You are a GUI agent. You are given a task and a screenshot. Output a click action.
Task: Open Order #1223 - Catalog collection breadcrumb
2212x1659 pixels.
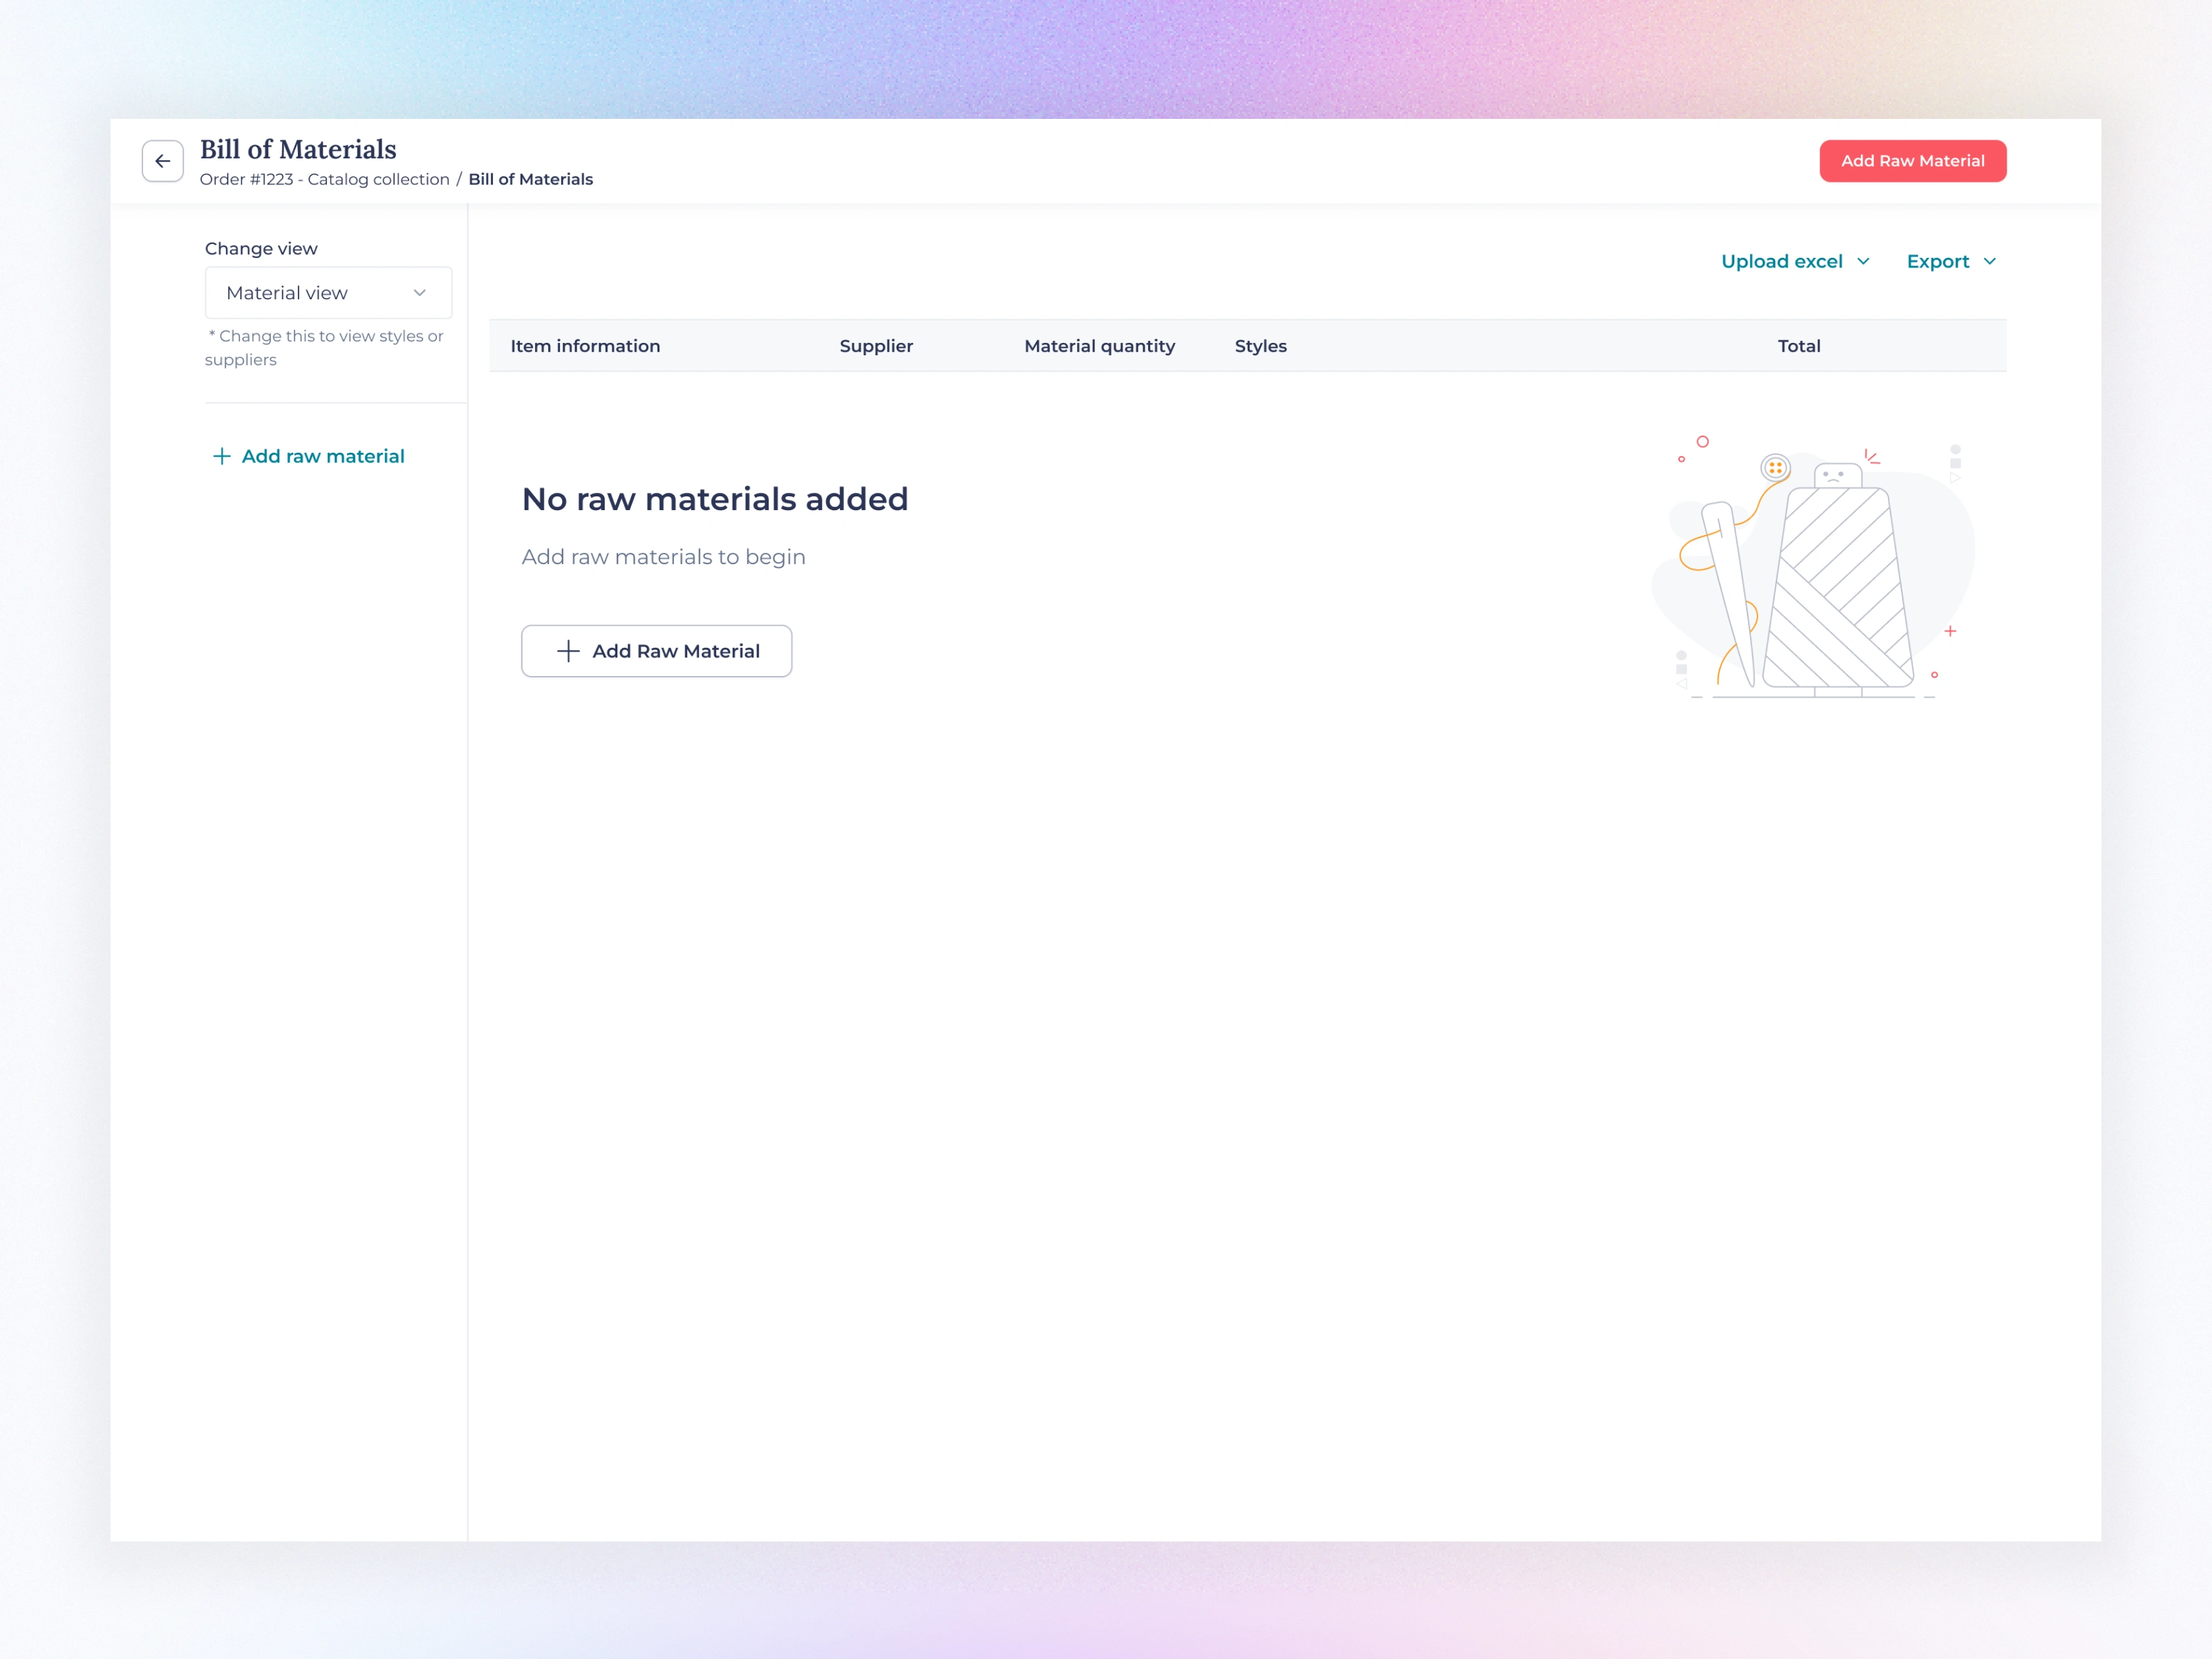click(324, 180)
